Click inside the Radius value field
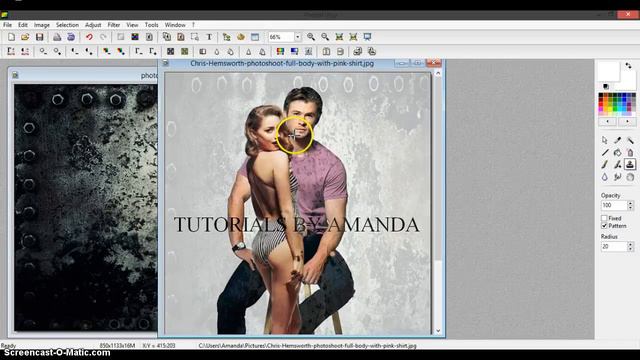 tap(614, 247)
